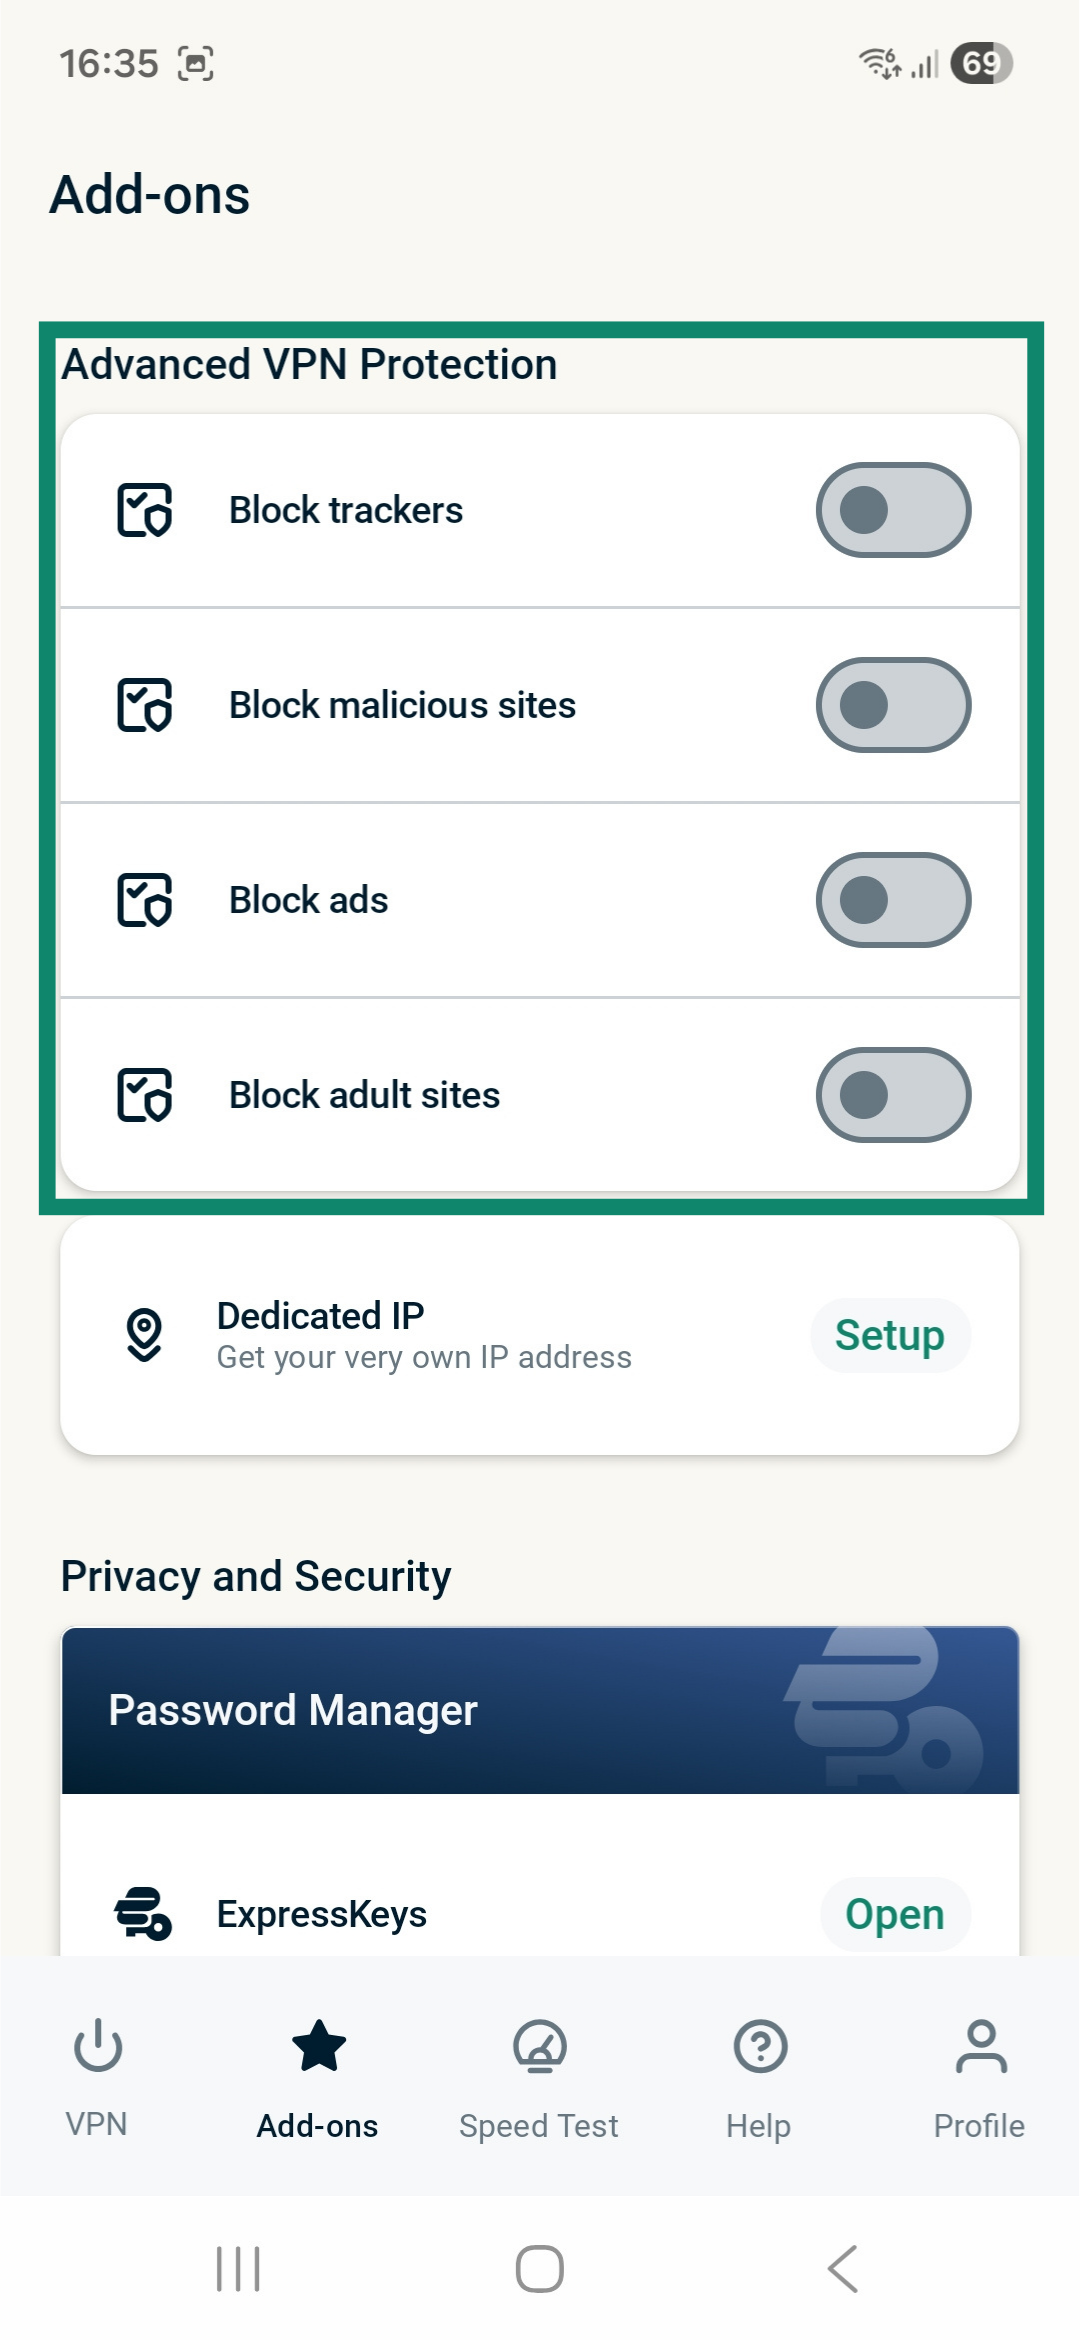
Task: Toggle Block ads on
Action: (x=893, y=900)
